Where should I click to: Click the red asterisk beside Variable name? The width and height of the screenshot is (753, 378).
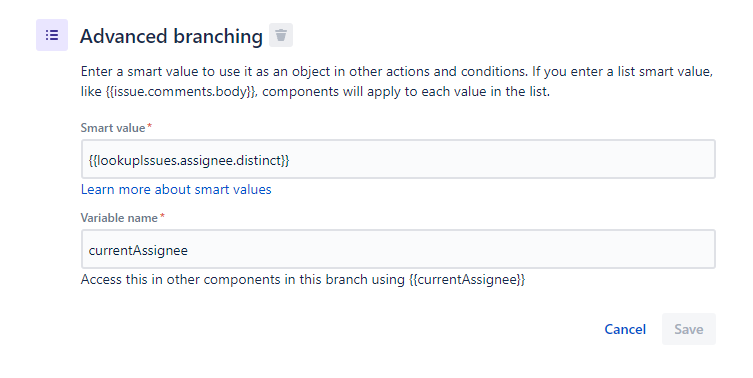(x=162, y=216)
